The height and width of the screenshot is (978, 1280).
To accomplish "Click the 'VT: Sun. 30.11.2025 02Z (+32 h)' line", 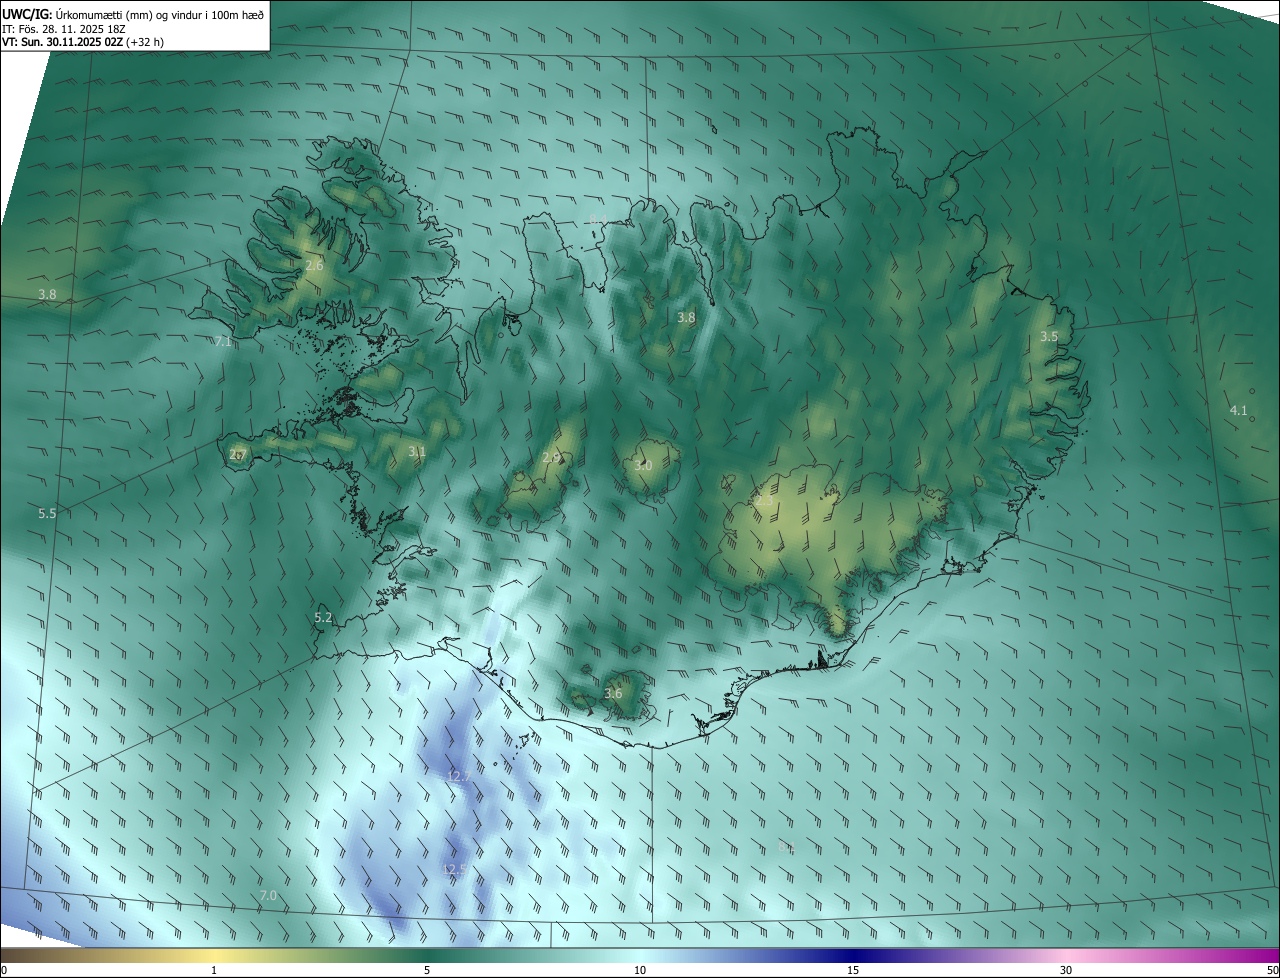I will 83,42.
